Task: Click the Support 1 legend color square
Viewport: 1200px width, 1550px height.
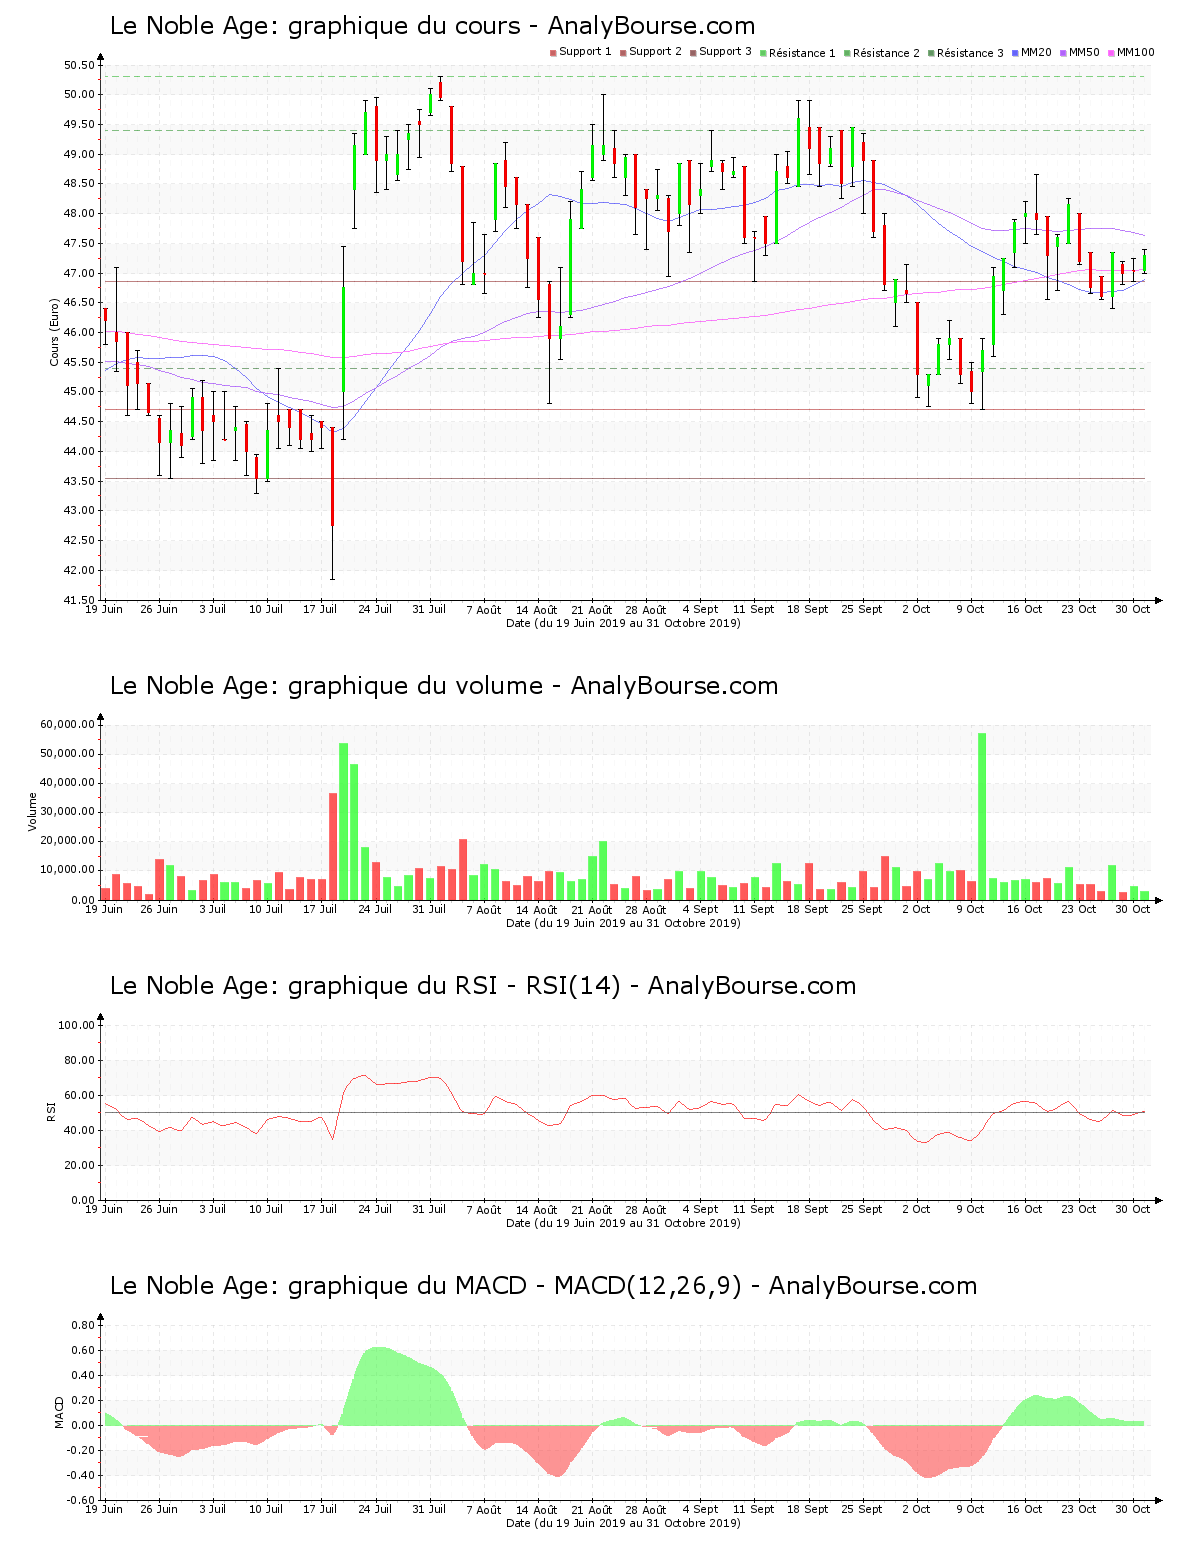Action: (553, 53)
